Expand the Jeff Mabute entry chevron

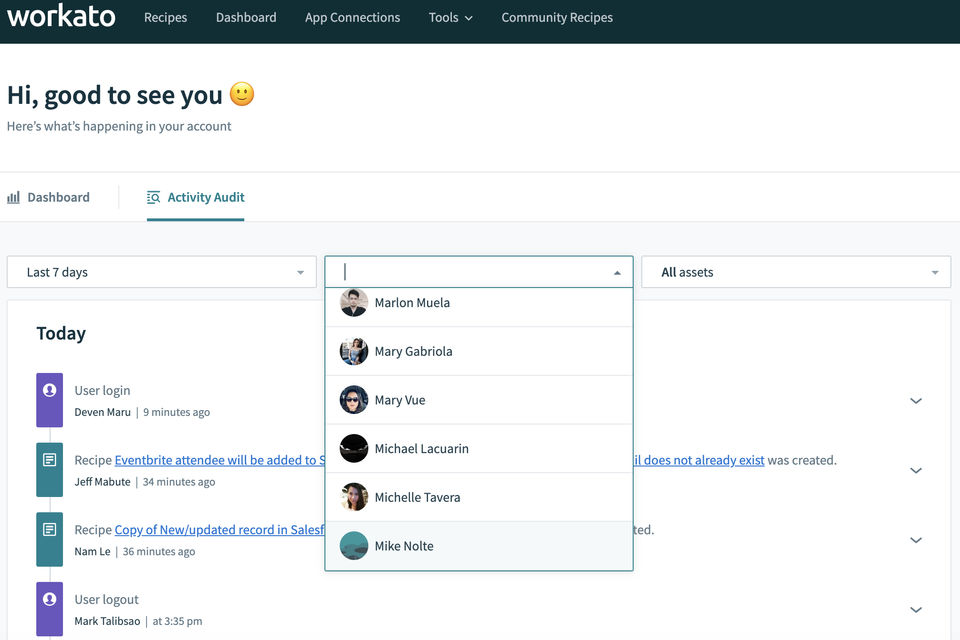pos(916,470)
